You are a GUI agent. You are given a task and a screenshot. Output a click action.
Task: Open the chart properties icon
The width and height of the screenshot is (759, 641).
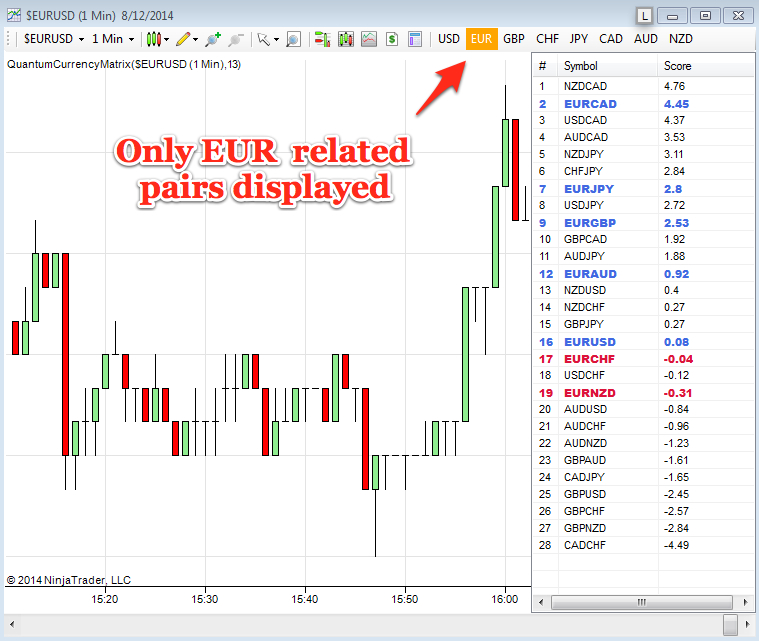click(x=415, y=39)
